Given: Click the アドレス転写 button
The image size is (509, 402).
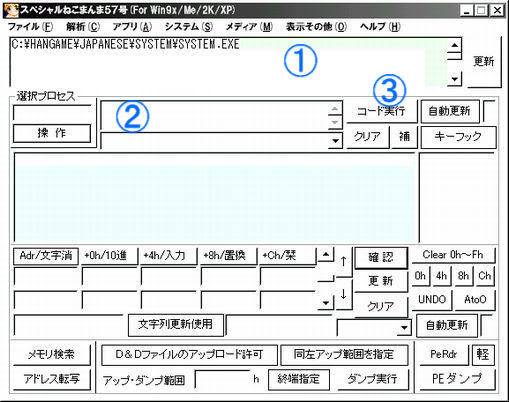Looking at the screenshot, I should point(51,379).
